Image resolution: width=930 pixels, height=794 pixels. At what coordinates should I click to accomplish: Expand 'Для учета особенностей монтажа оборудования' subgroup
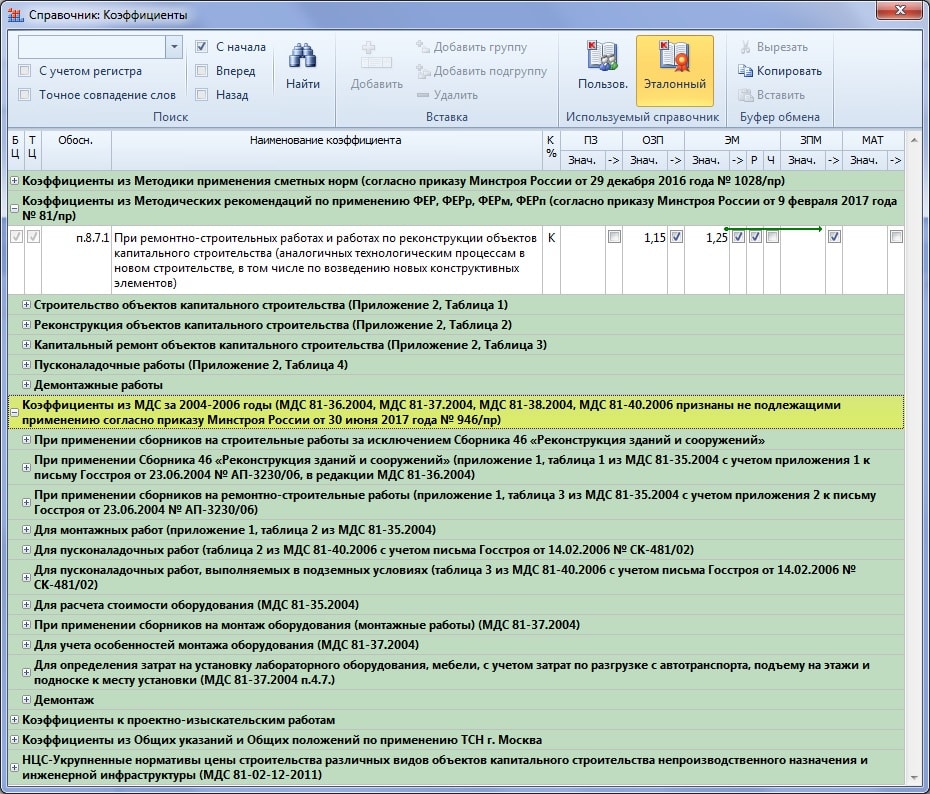pos(26,645)
